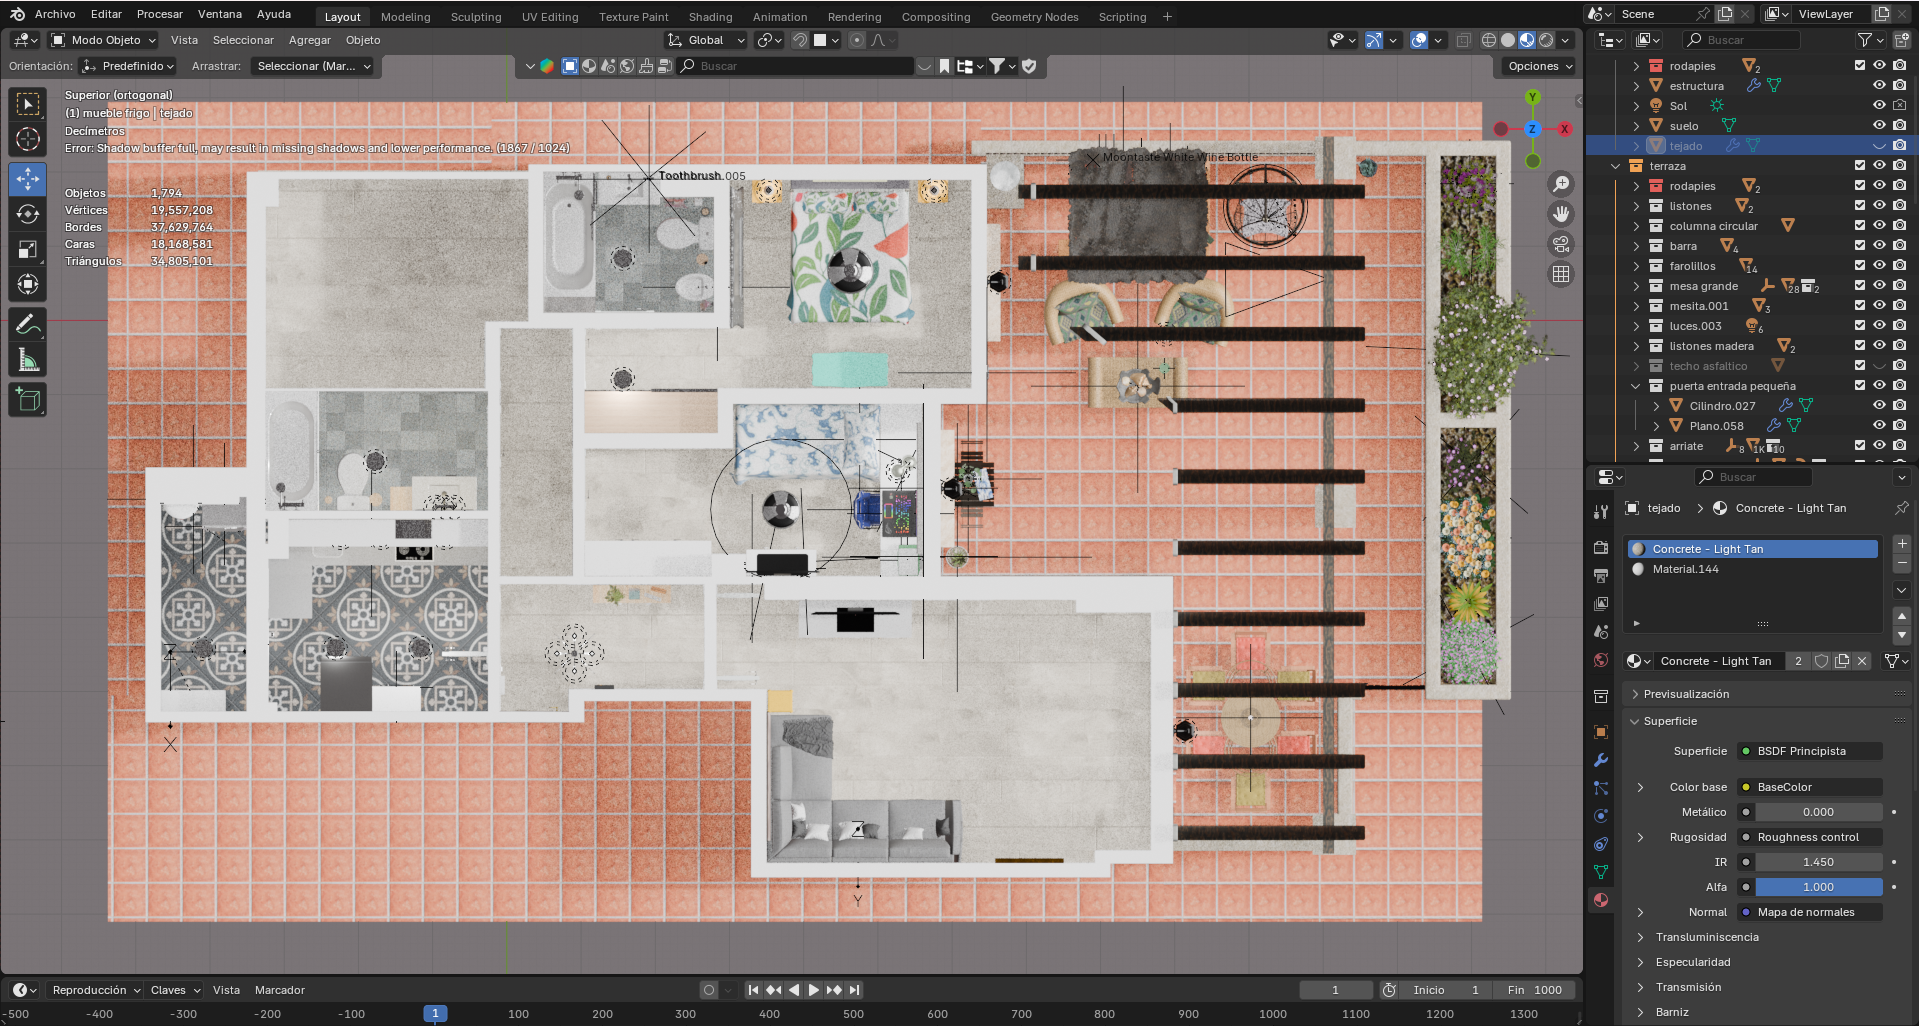Viewport: 1919px width, 1026px height.
Task: Click the viewport zoom magnifier icon
Action: [x=1560, y=184]
